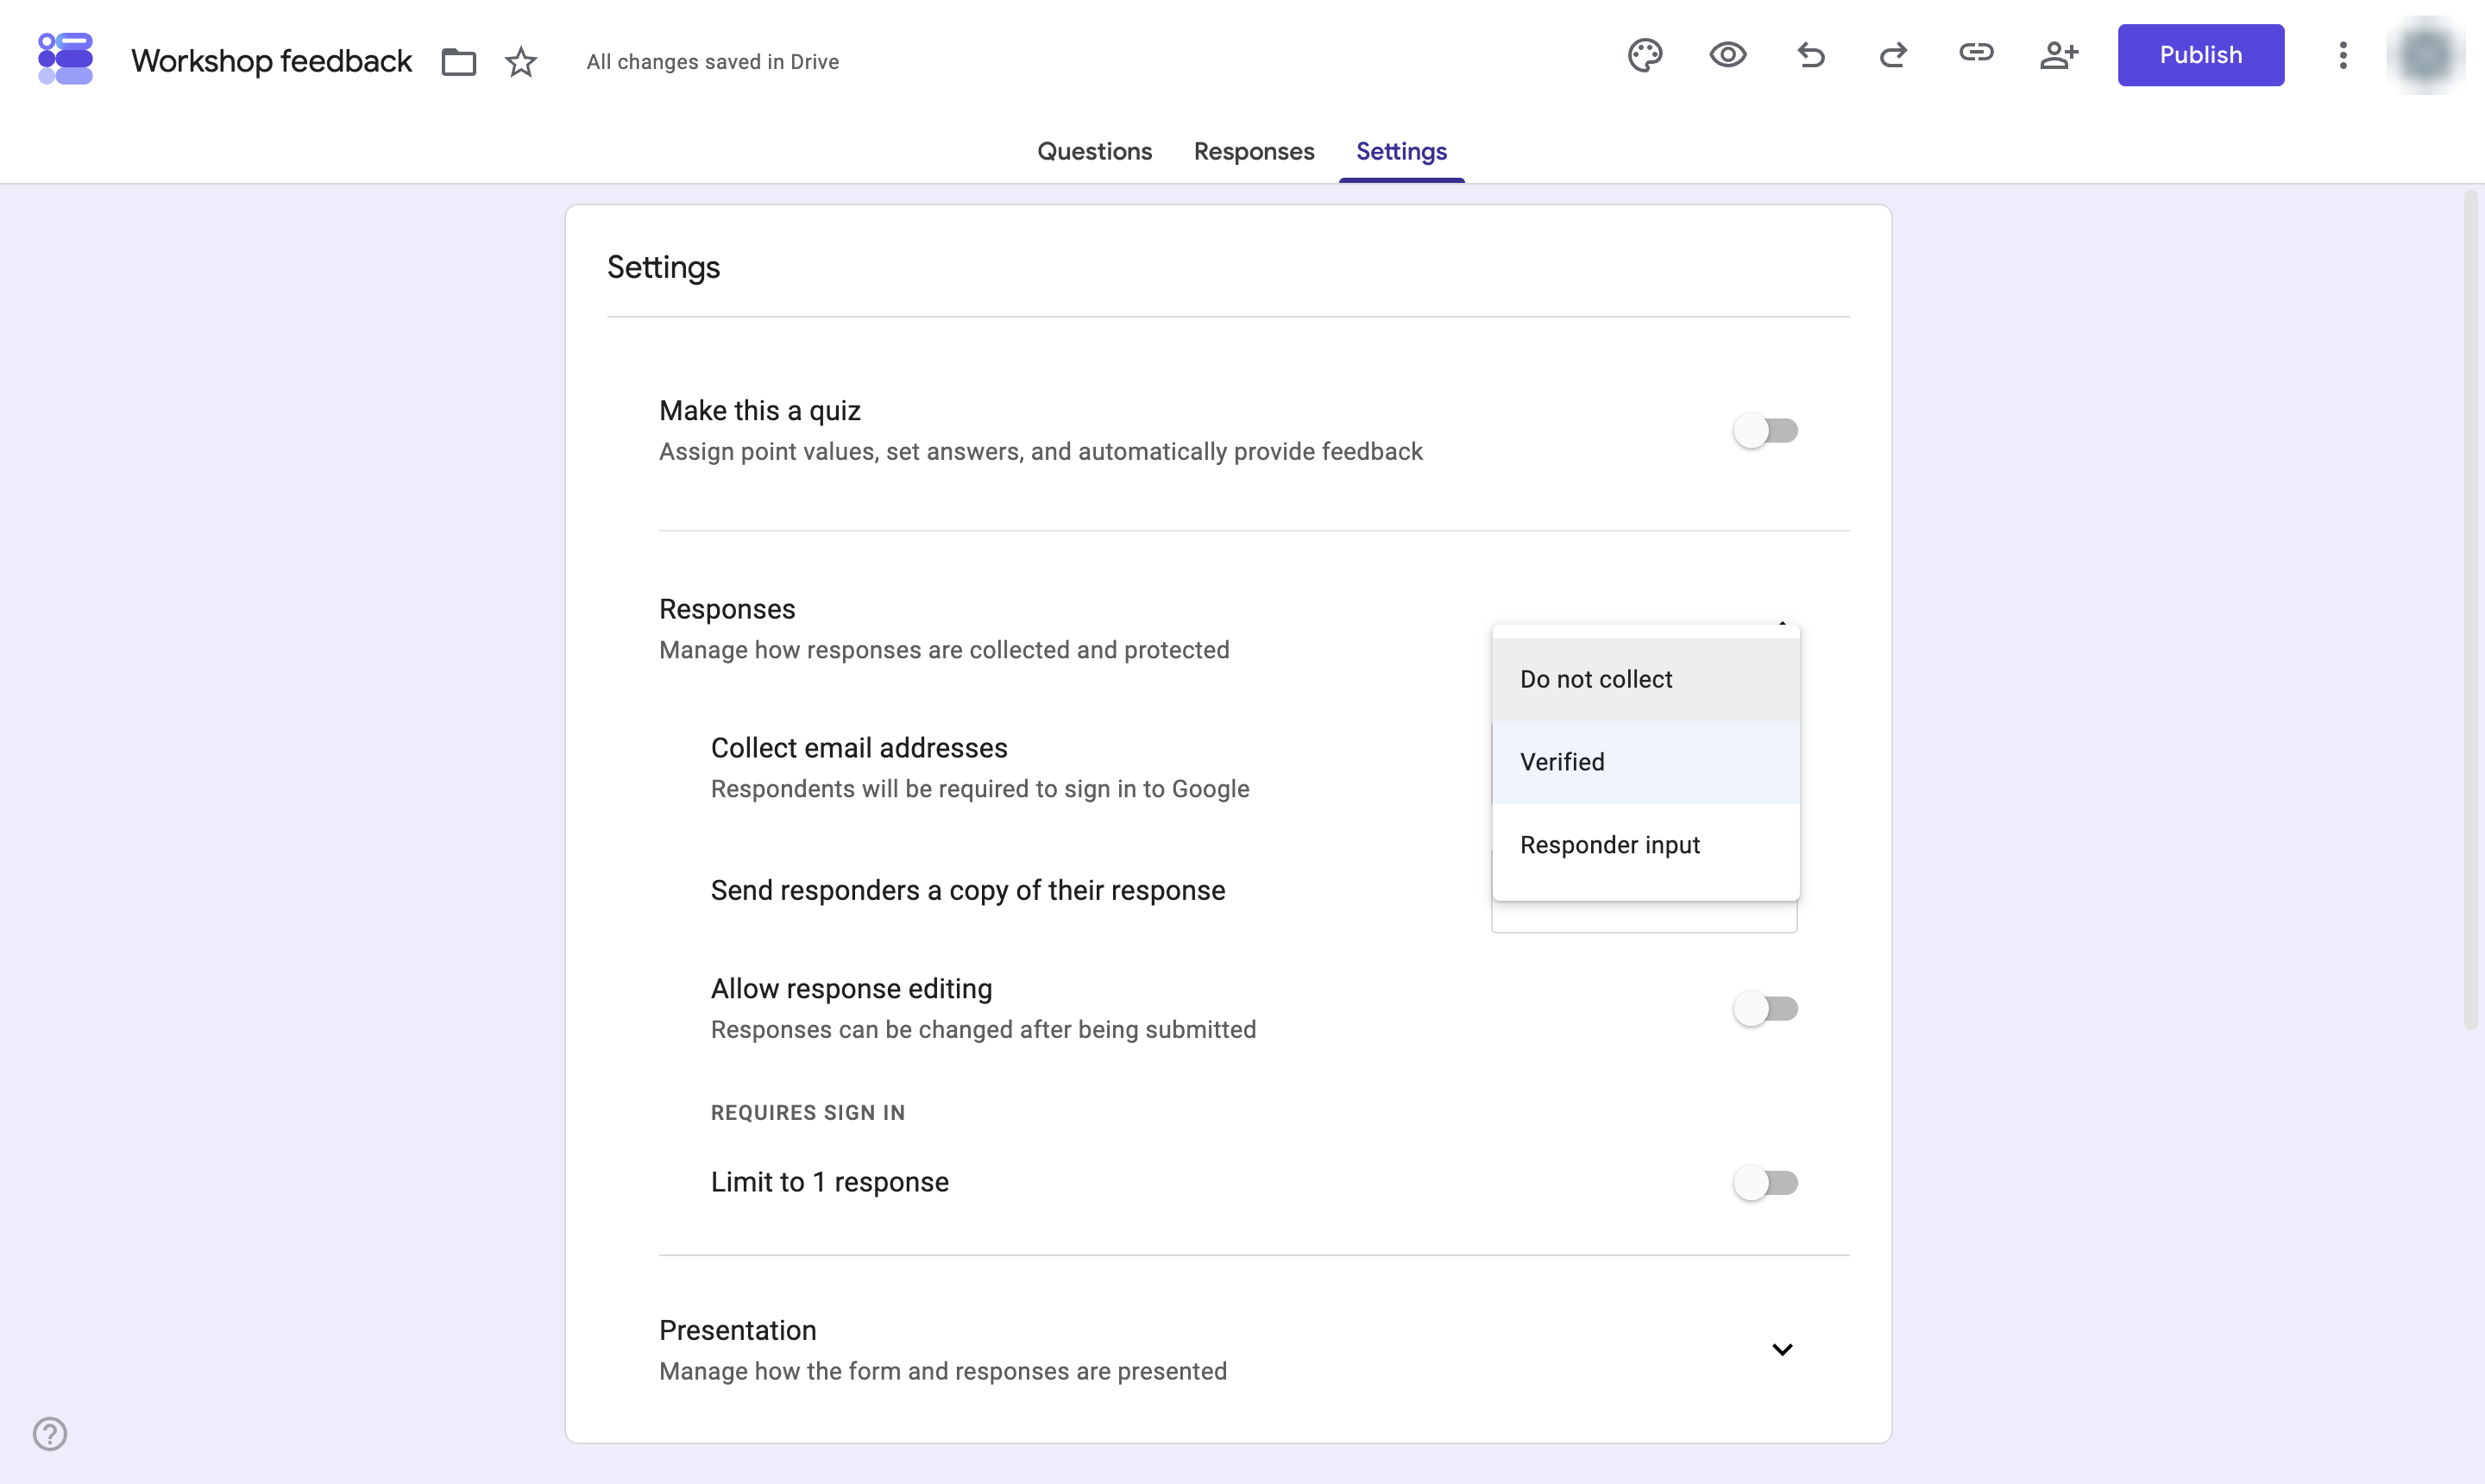Open the customize theme palette
Viewport: 2485px width, 1484px height.
tap(1645, 55)
